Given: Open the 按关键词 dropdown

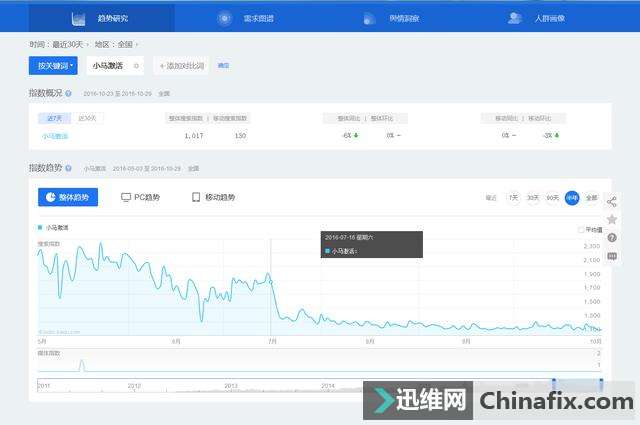Looking at the screenshot, I should tap(55, 66).
